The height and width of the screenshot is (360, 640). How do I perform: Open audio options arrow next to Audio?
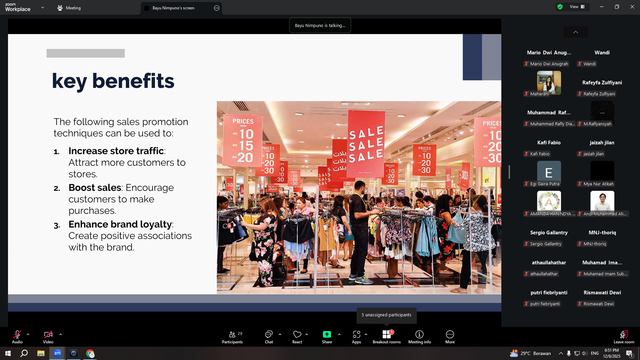pos(28,334)
